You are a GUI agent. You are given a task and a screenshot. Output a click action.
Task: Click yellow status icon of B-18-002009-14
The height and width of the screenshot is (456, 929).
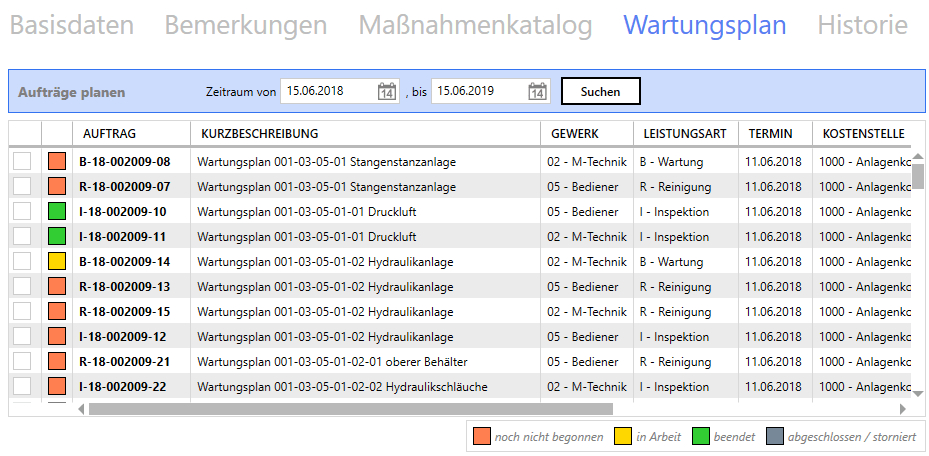(57, 261)
